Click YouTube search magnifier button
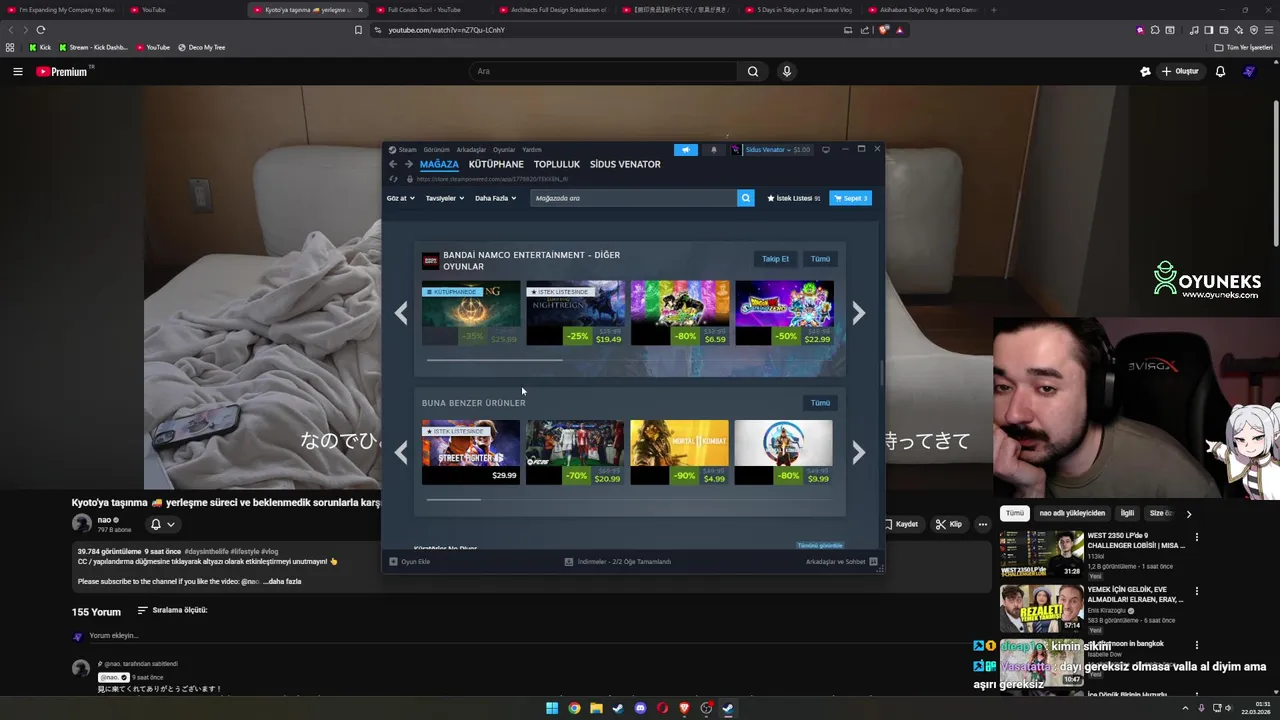Viewport: 1280px width, 720px height. tap(753, 71)
